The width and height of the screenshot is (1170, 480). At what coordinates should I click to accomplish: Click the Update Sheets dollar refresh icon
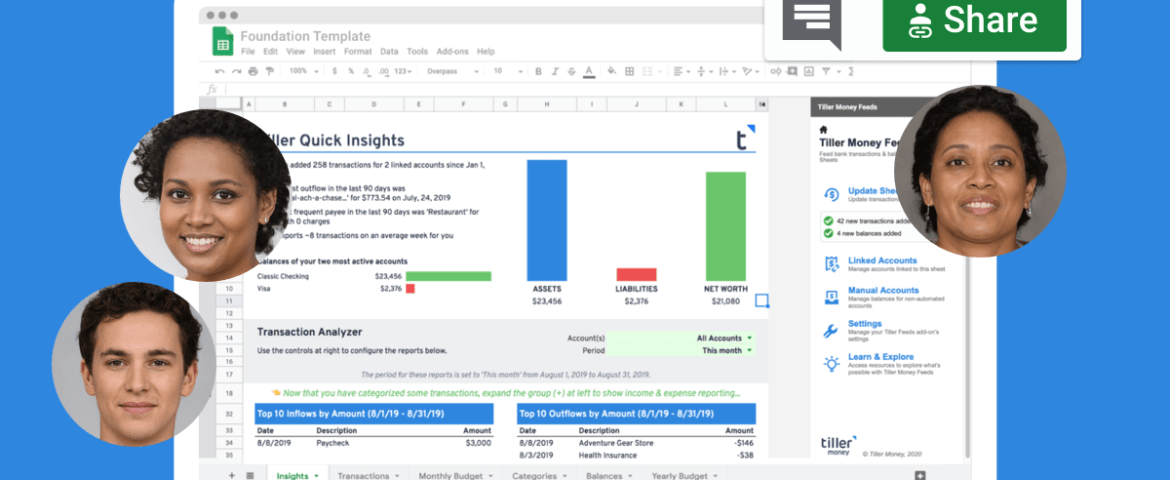pos(831,194)
